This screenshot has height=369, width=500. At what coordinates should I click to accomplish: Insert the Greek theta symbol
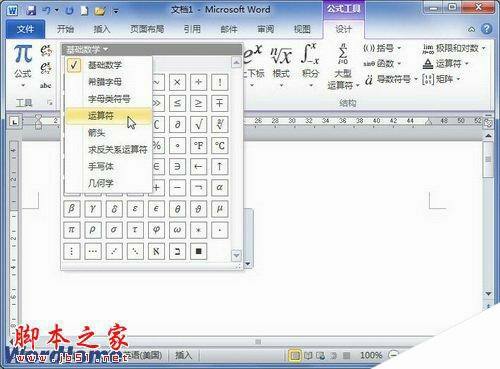[177, 209]
